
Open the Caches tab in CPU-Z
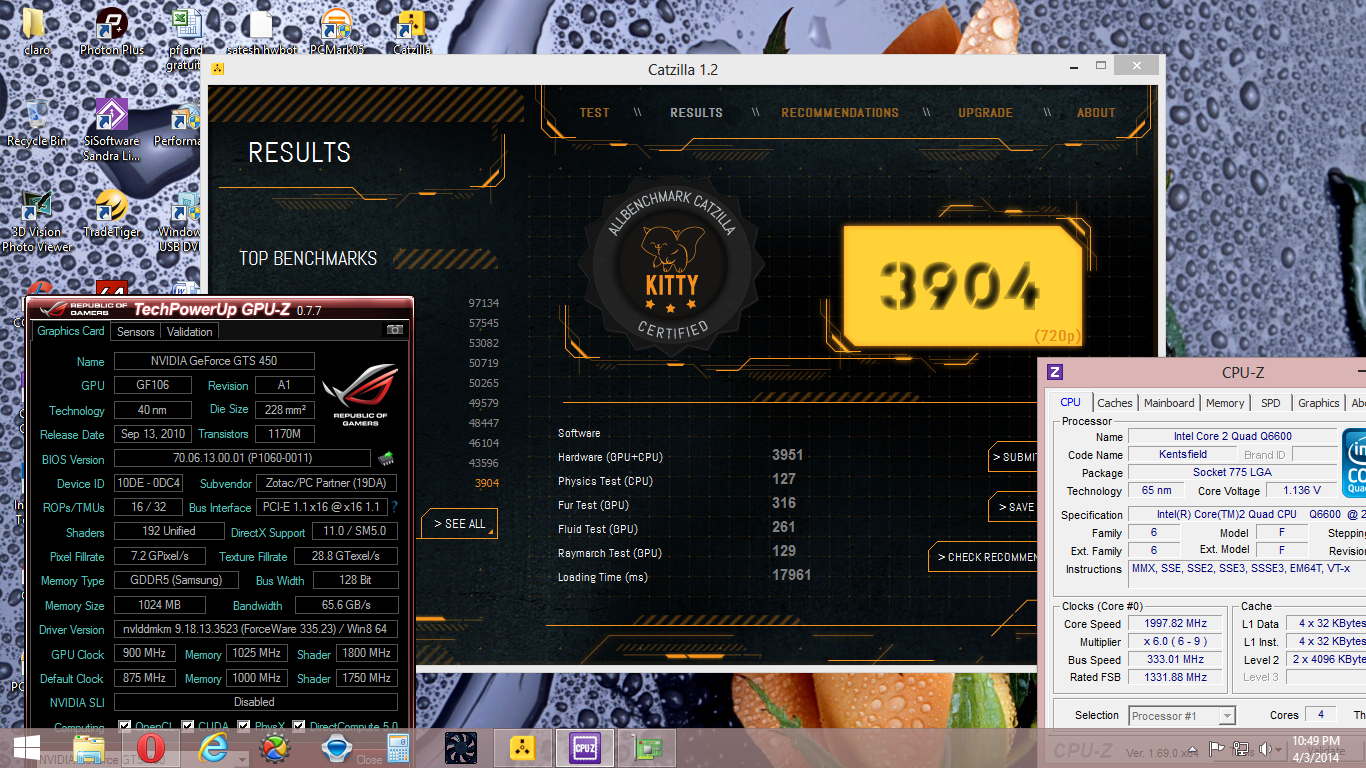tap(1115, 403)
